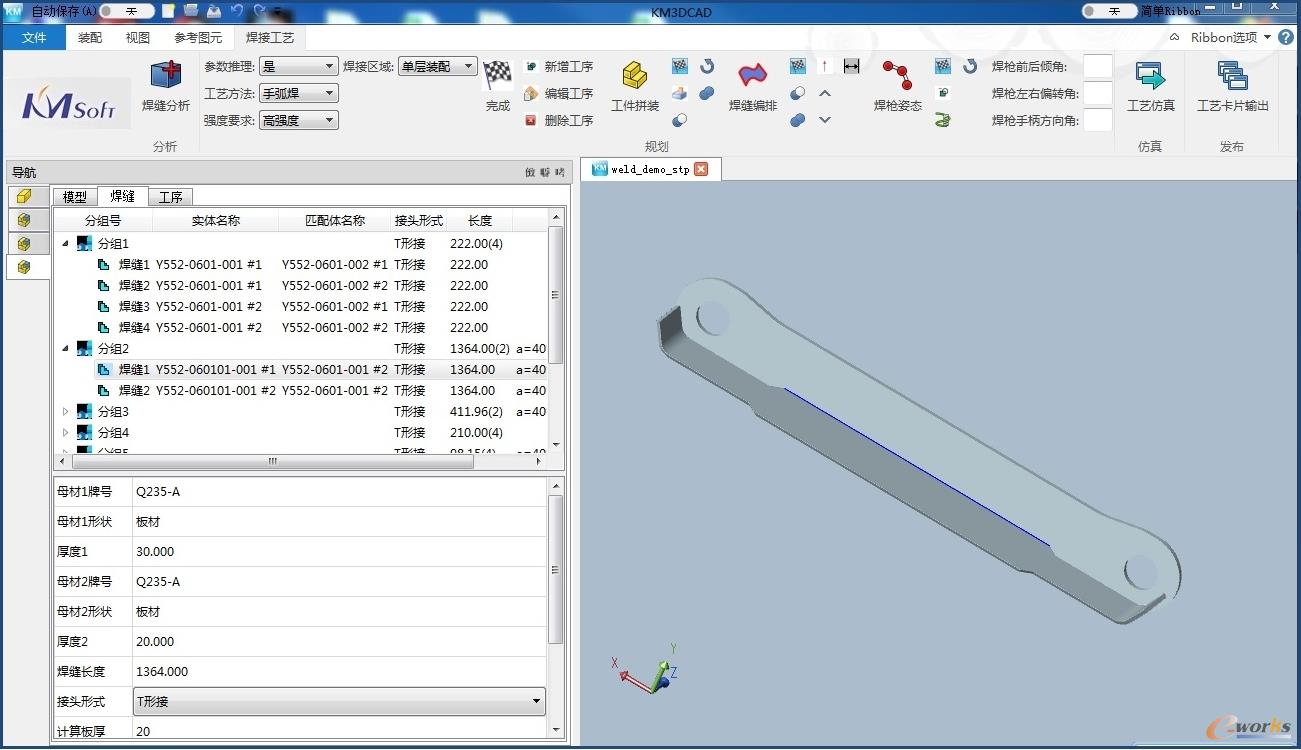Open the 焊缝编排 weld arrangement tool

tap(752, 86)
